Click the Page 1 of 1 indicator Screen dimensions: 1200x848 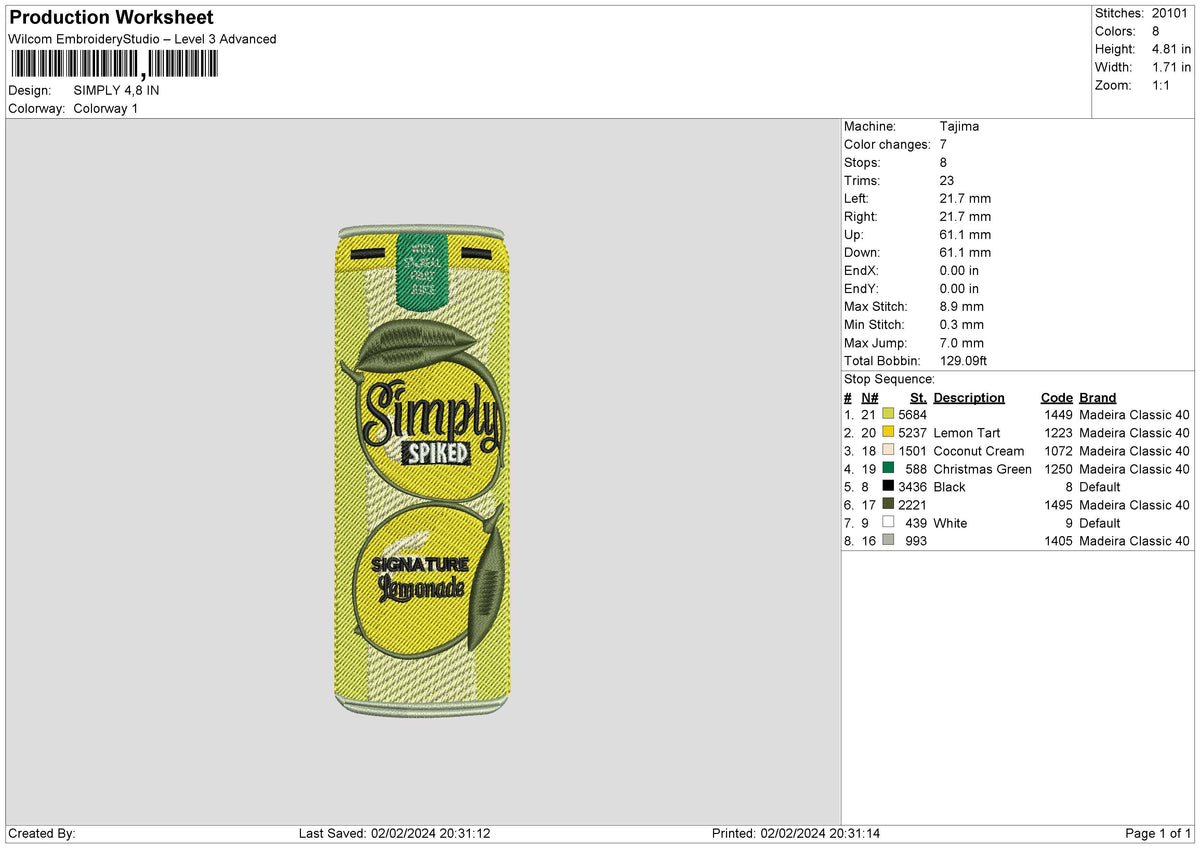coord(1158,833)
